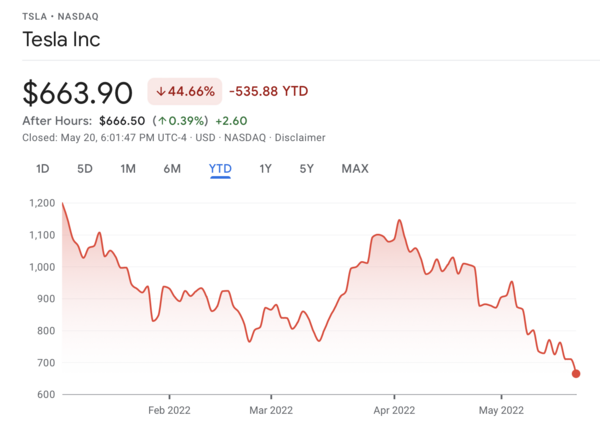Click the red down arrow icon

click(x=160, y=92)
